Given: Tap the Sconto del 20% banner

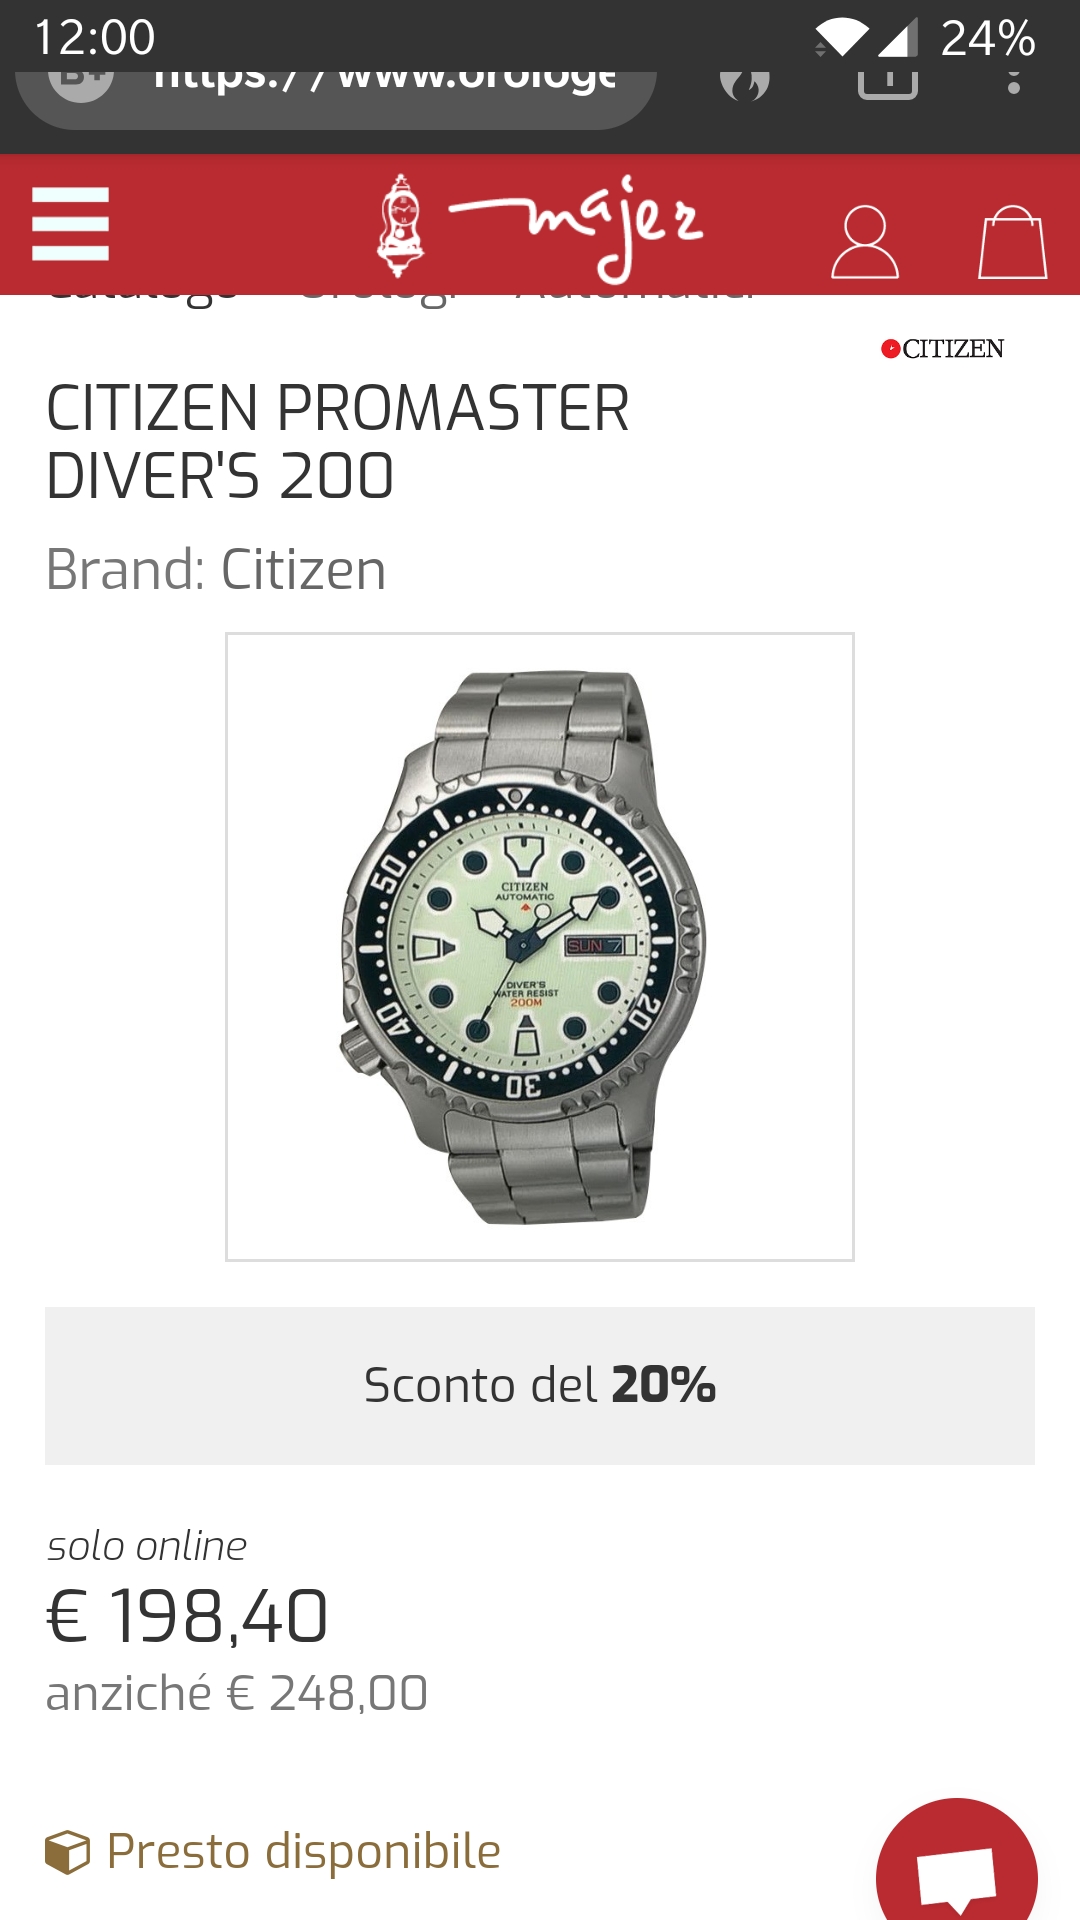Looking at the screenshot, I should (x=540, y=1386).
